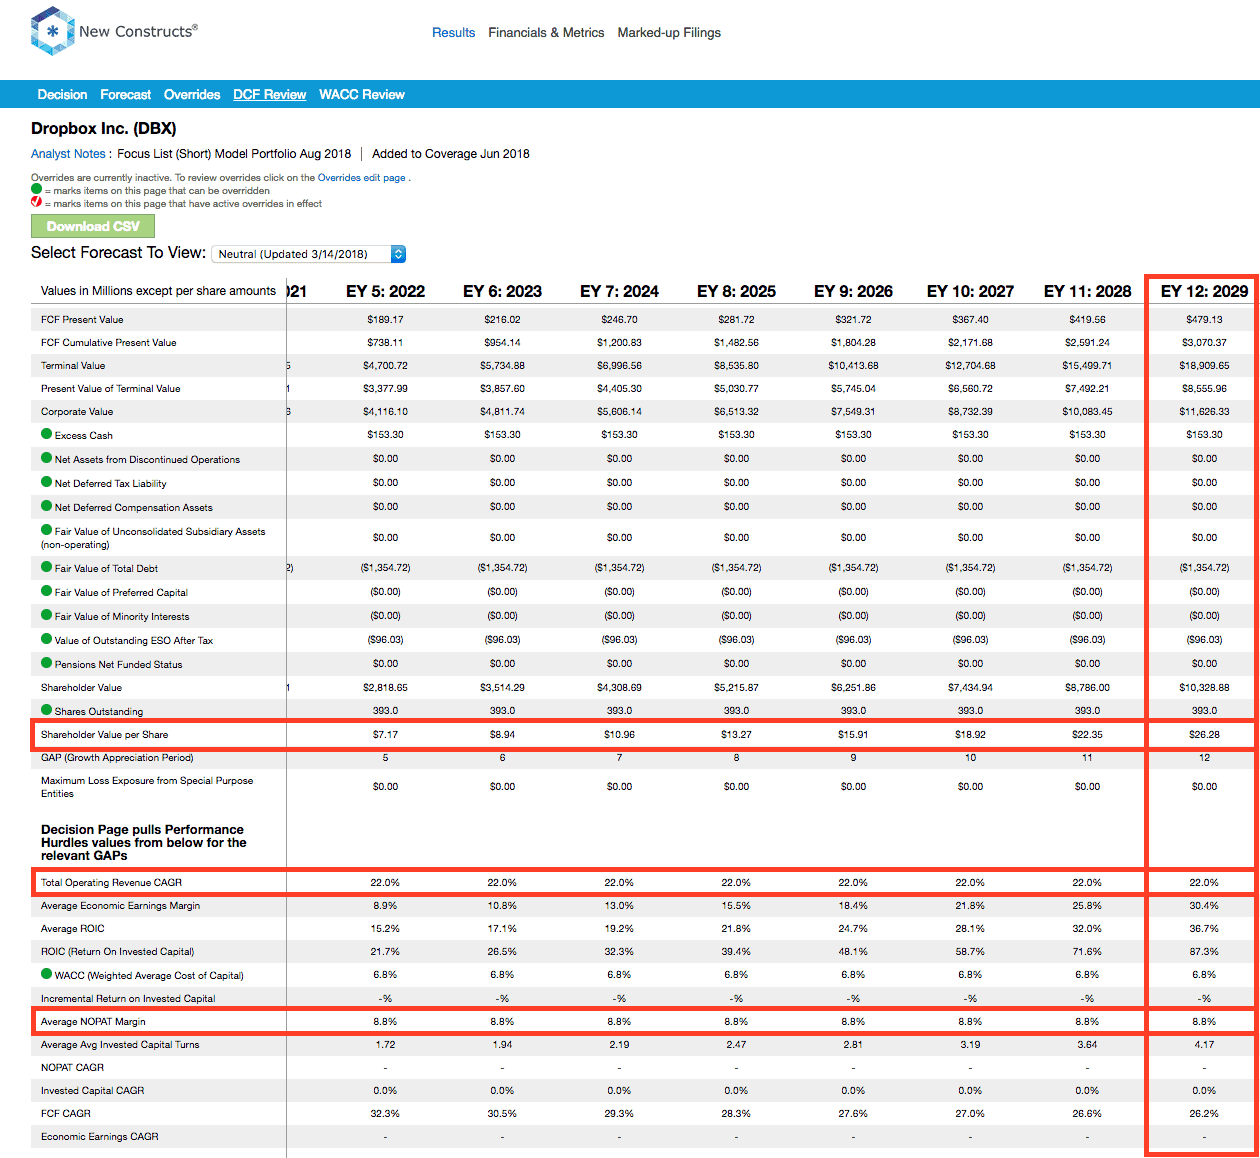
Task: Click green dot beside WACC row label
Action: [46, 974]
